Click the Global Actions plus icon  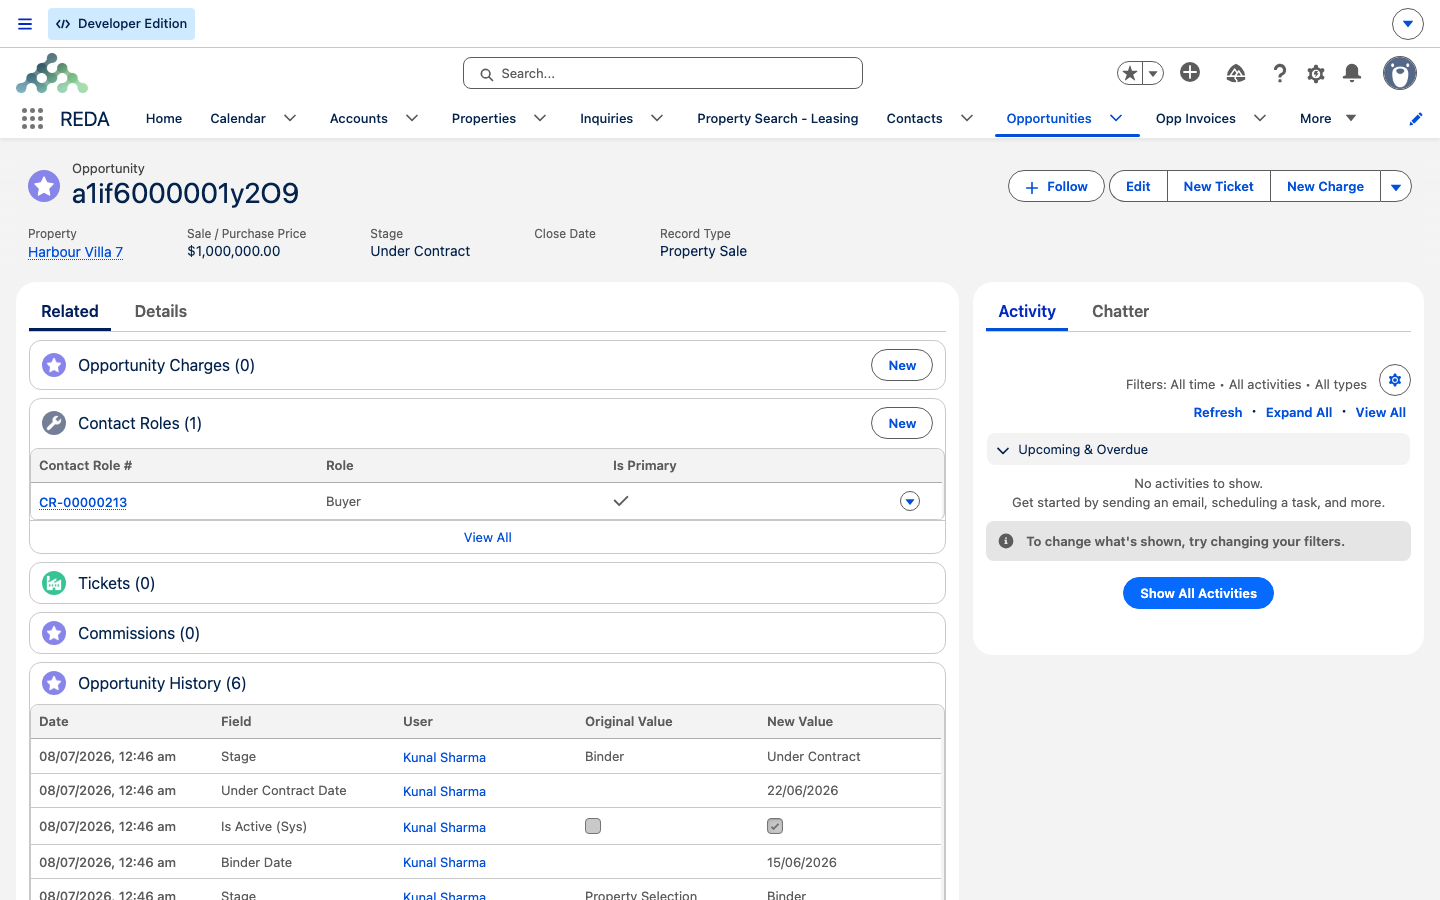1190,72
